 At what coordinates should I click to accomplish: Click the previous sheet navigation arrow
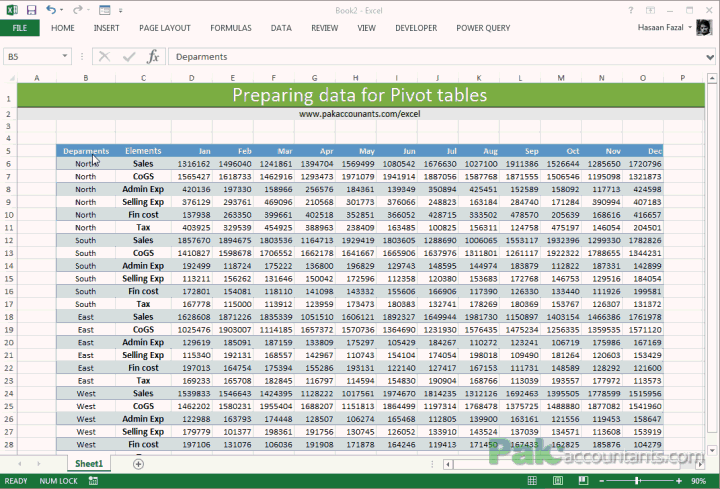click(20, 464)
